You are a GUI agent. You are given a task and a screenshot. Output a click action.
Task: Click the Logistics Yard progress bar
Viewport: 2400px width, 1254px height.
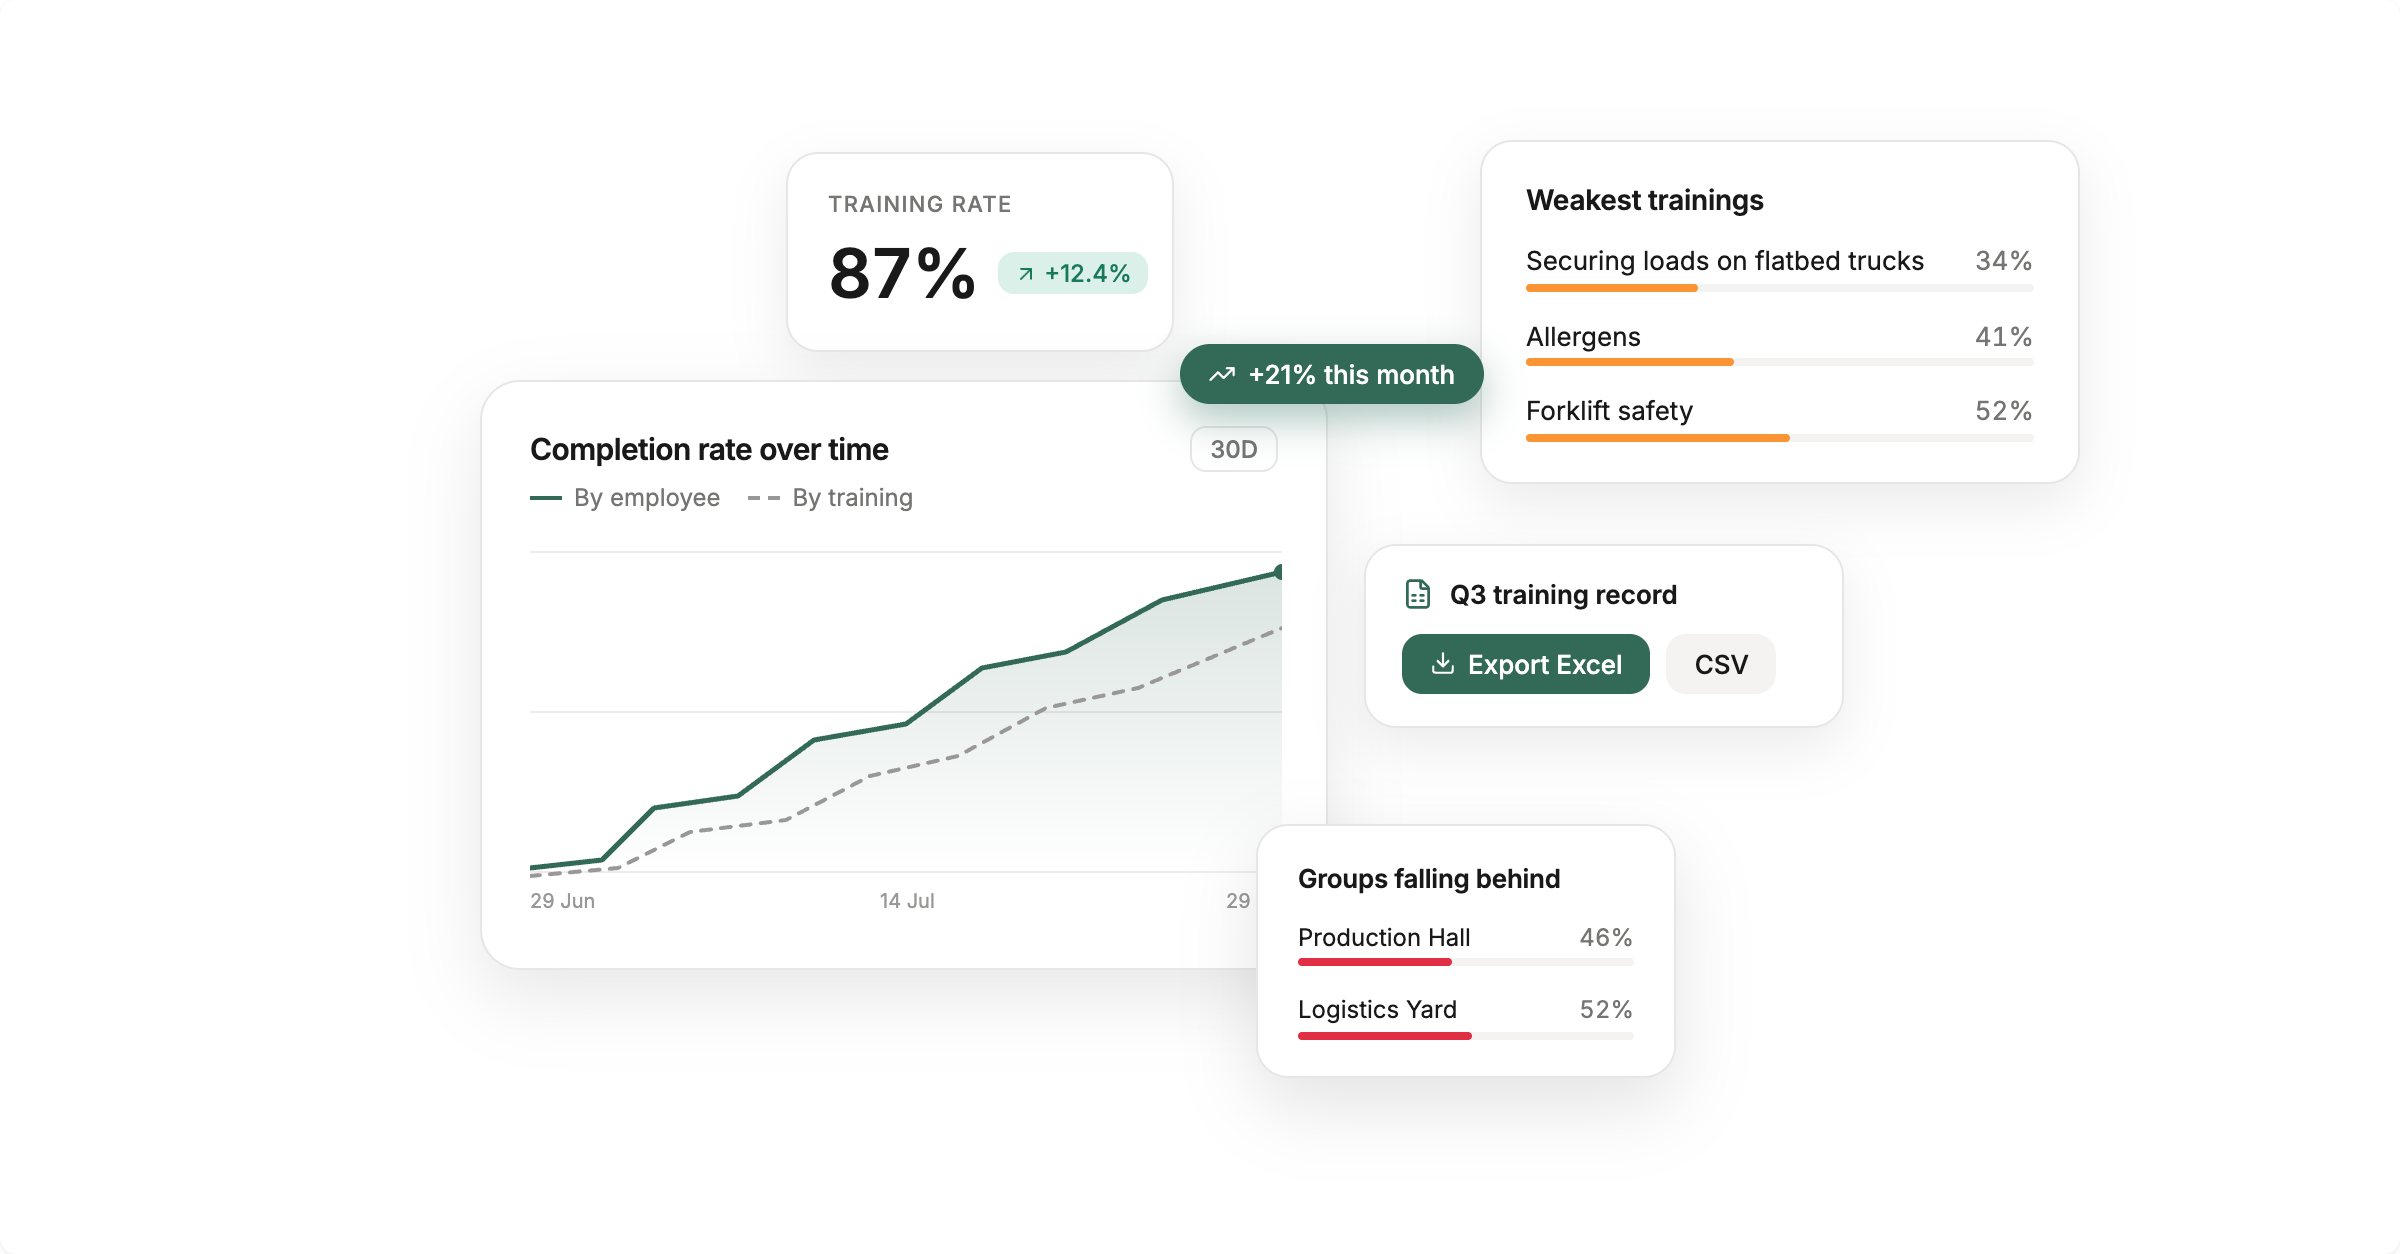coord(1466,1036)
